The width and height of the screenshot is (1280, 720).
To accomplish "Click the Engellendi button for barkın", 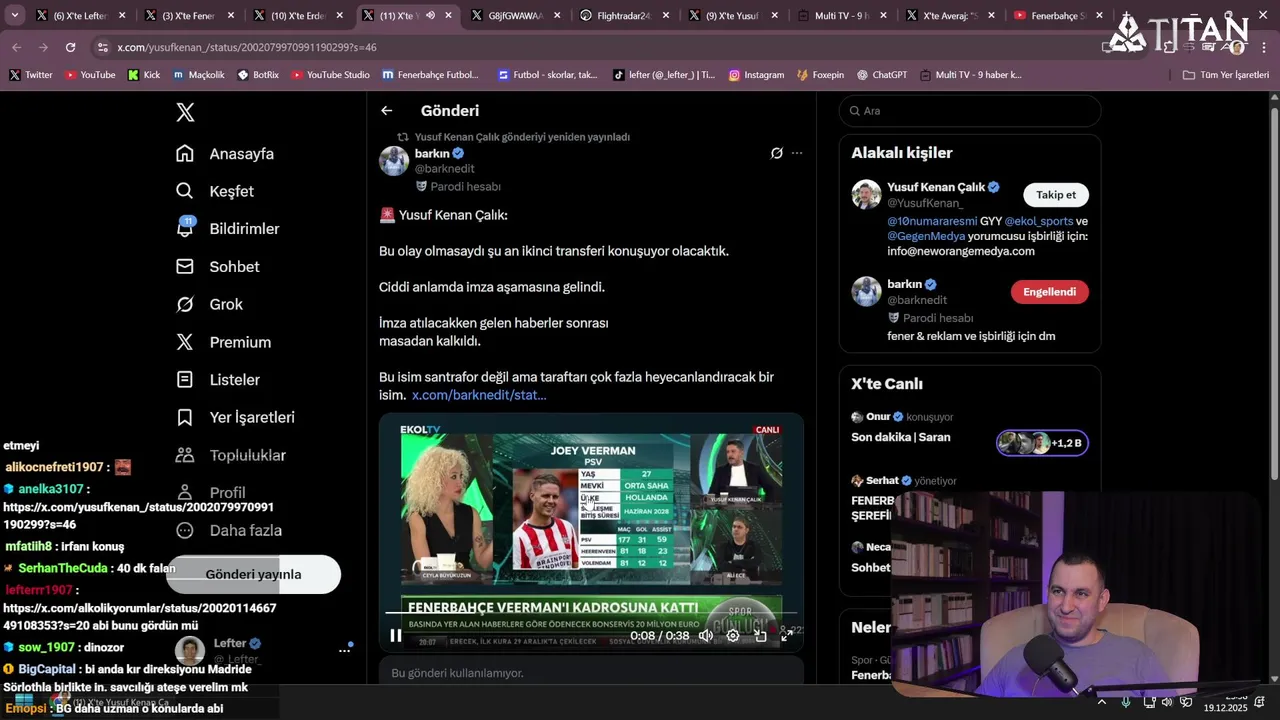I will tap(1049, 292).
